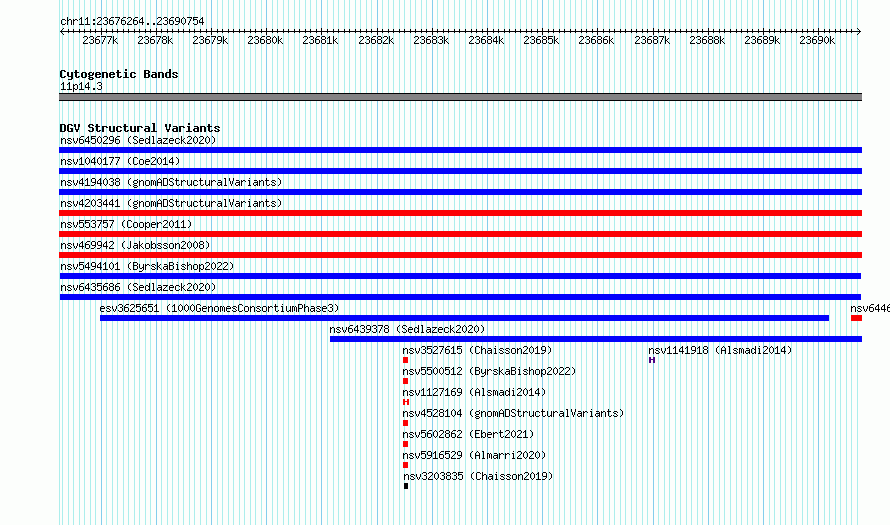Open the nsv4528104 (gnomADStructuralVariants) label
Screen dimensions: 890x525
coord(513,413)
